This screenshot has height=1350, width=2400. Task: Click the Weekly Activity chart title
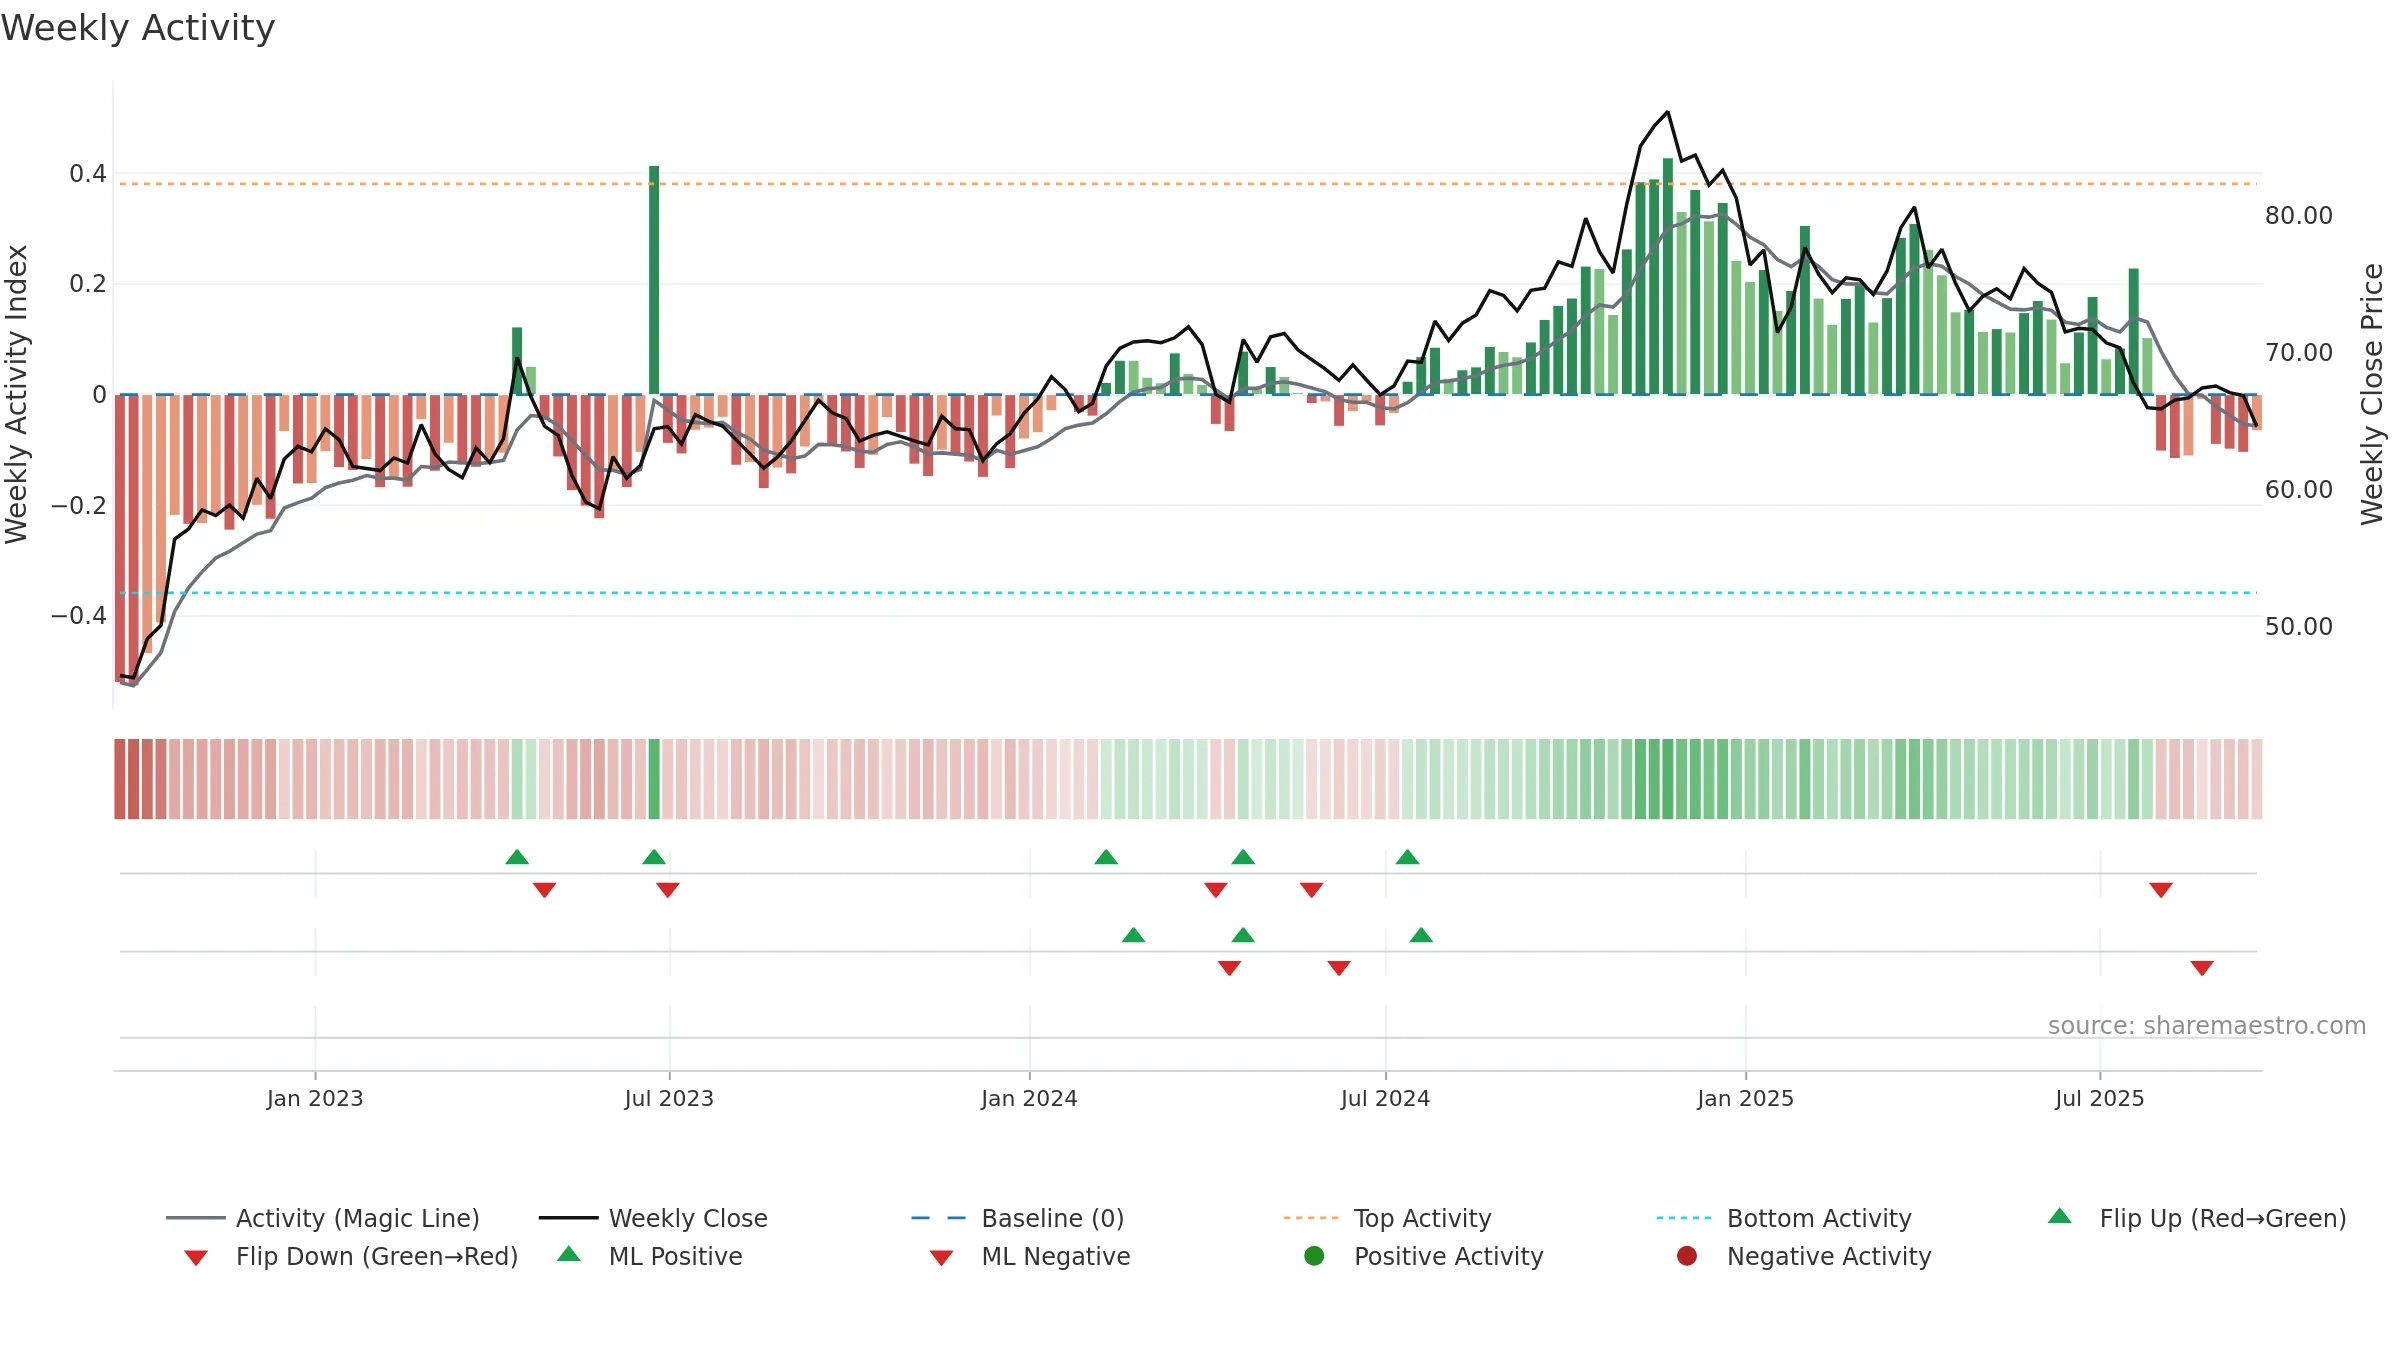click(138, 28)
